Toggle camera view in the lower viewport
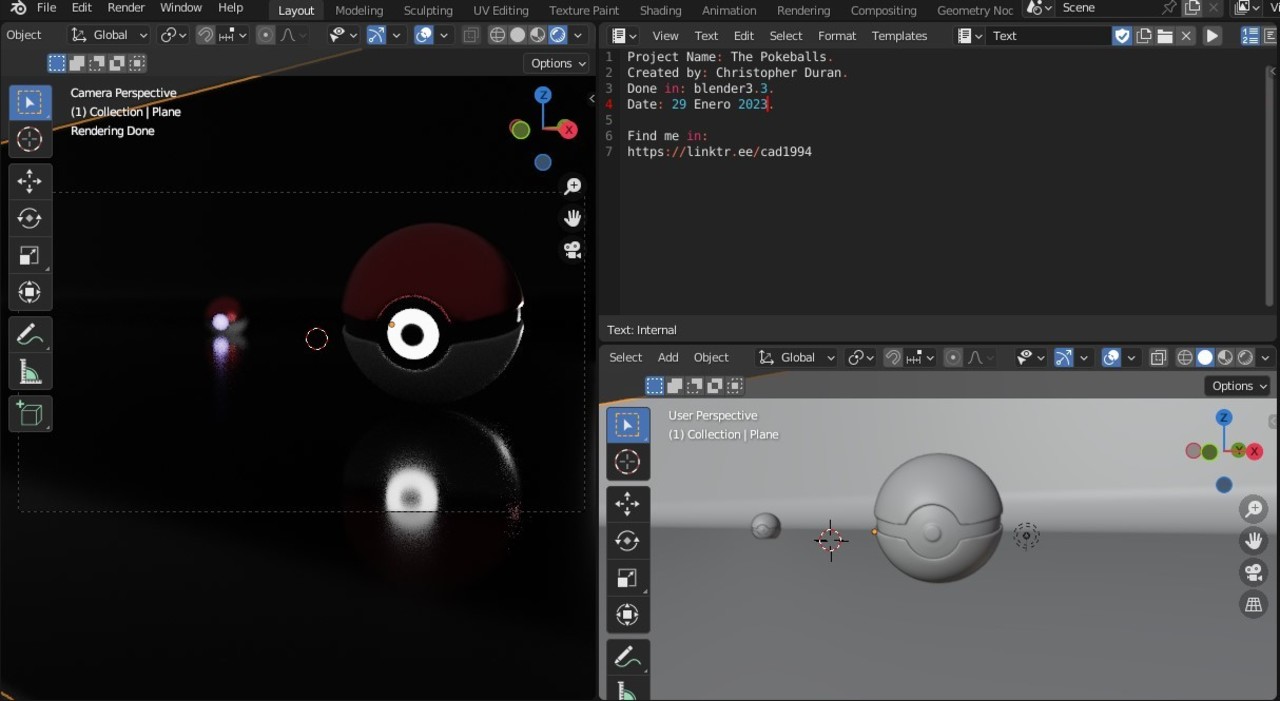The image size is (1280, 701). point(1253,572)
